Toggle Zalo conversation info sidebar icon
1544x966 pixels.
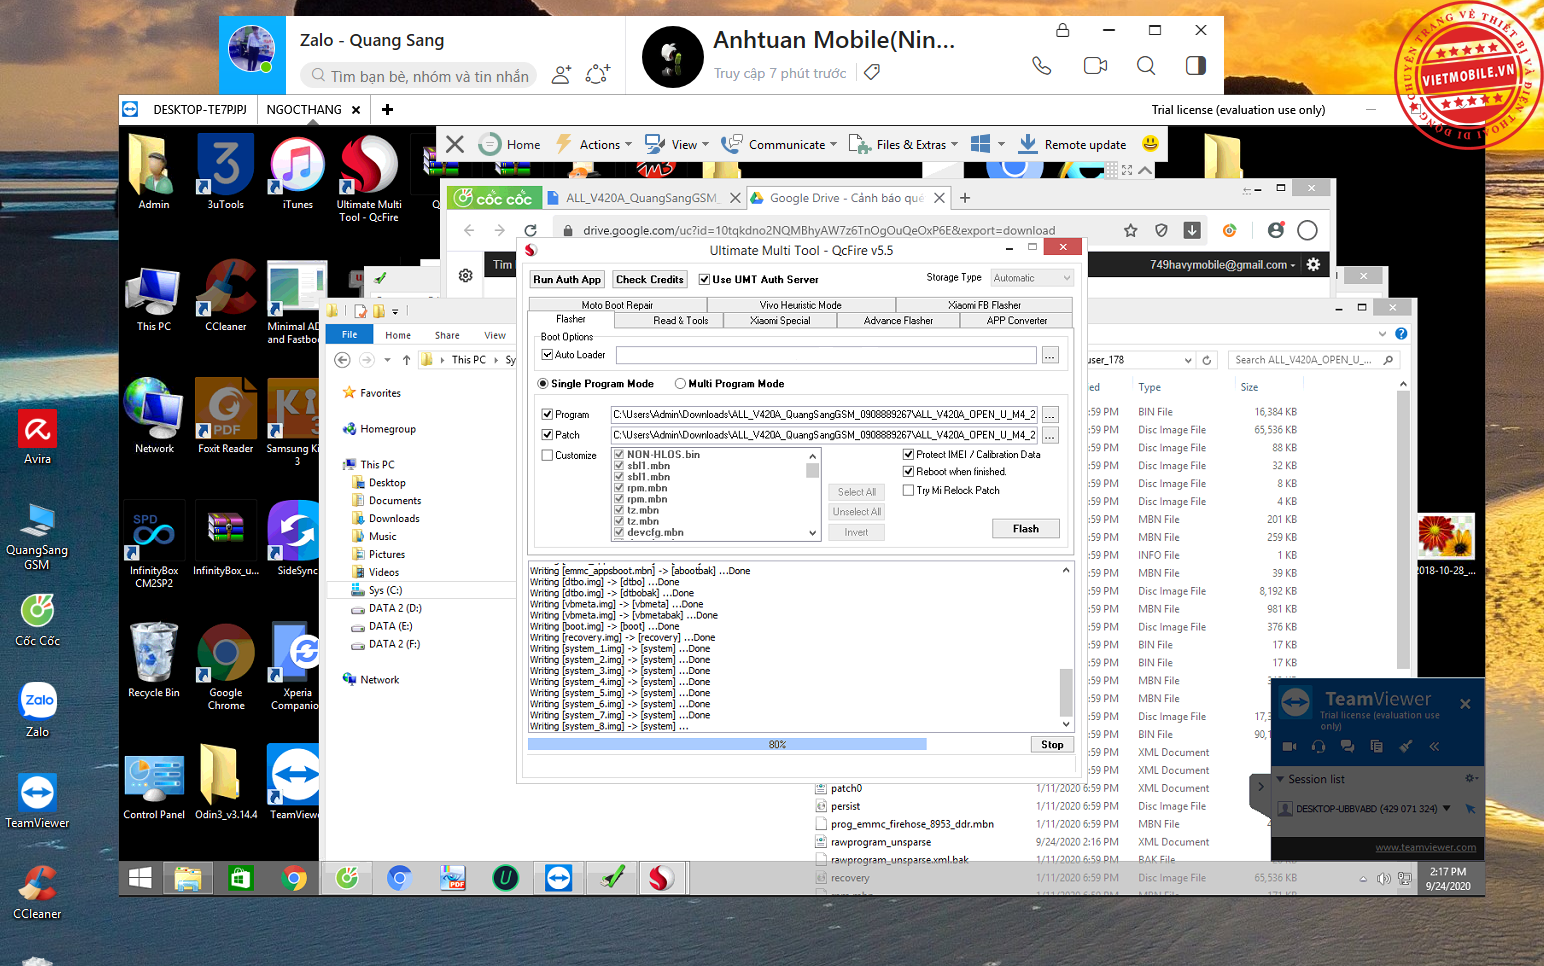click(x=1195, y=66)
